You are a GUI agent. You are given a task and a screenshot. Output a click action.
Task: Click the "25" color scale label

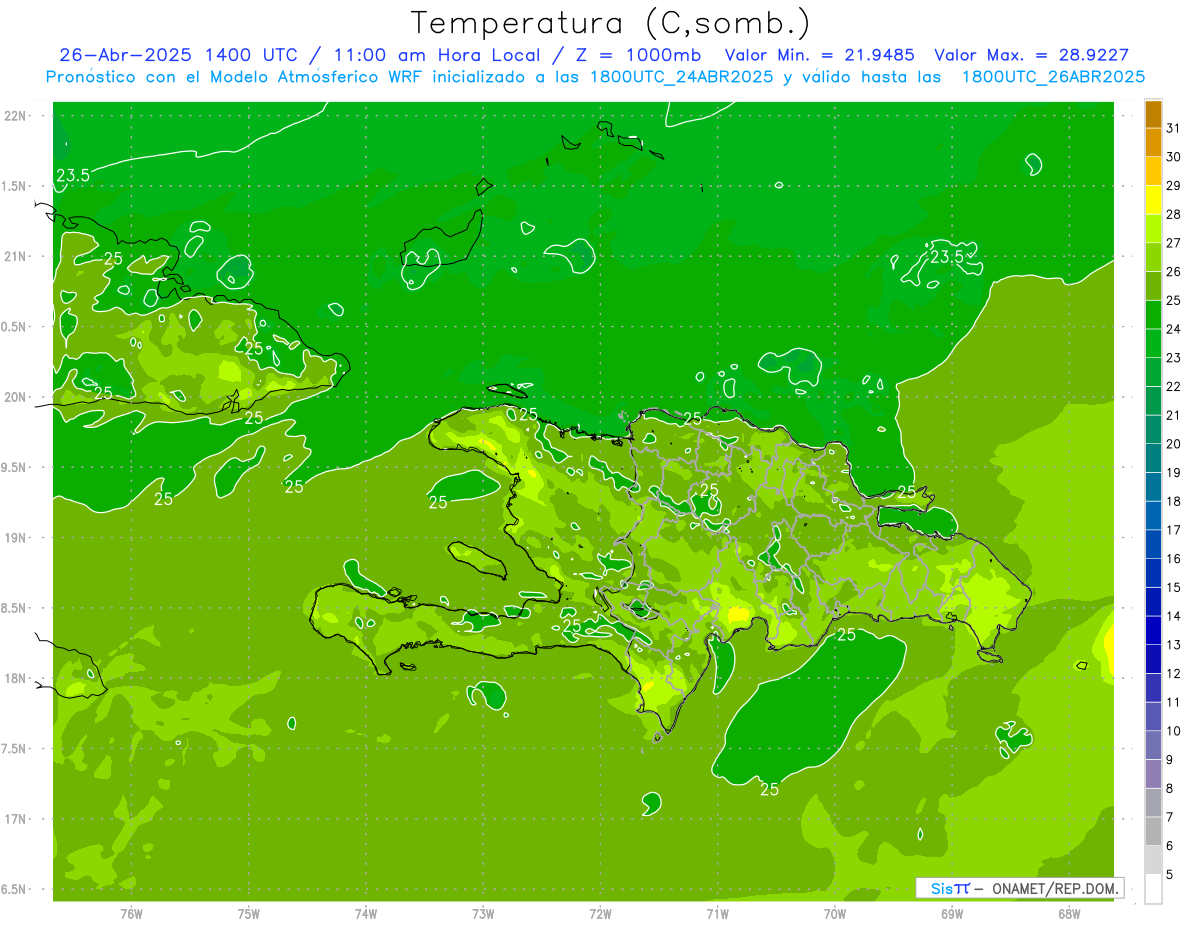(1173, 301)
